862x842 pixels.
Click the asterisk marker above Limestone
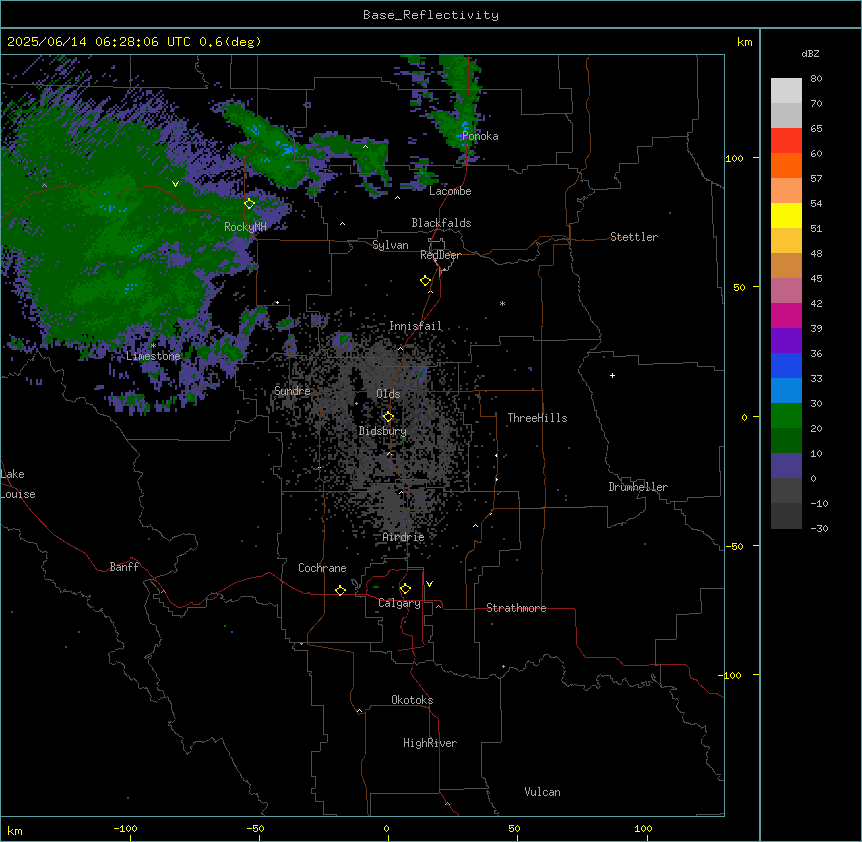point(153,346)
